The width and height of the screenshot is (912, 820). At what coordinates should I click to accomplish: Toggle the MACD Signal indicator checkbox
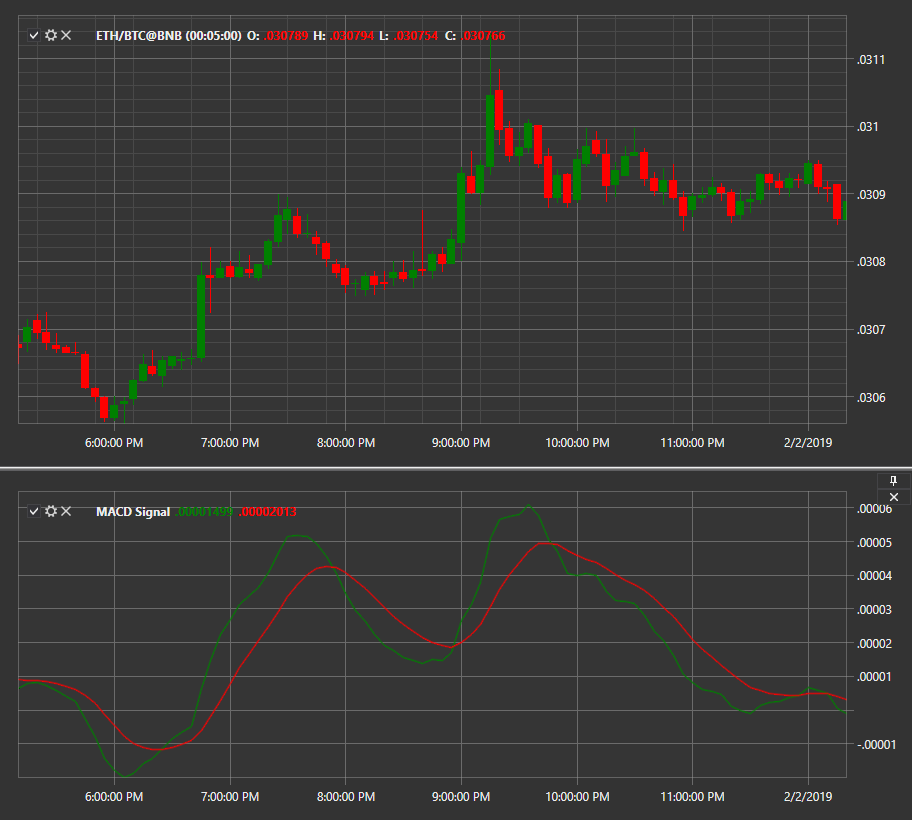click(x=34, y=511)
